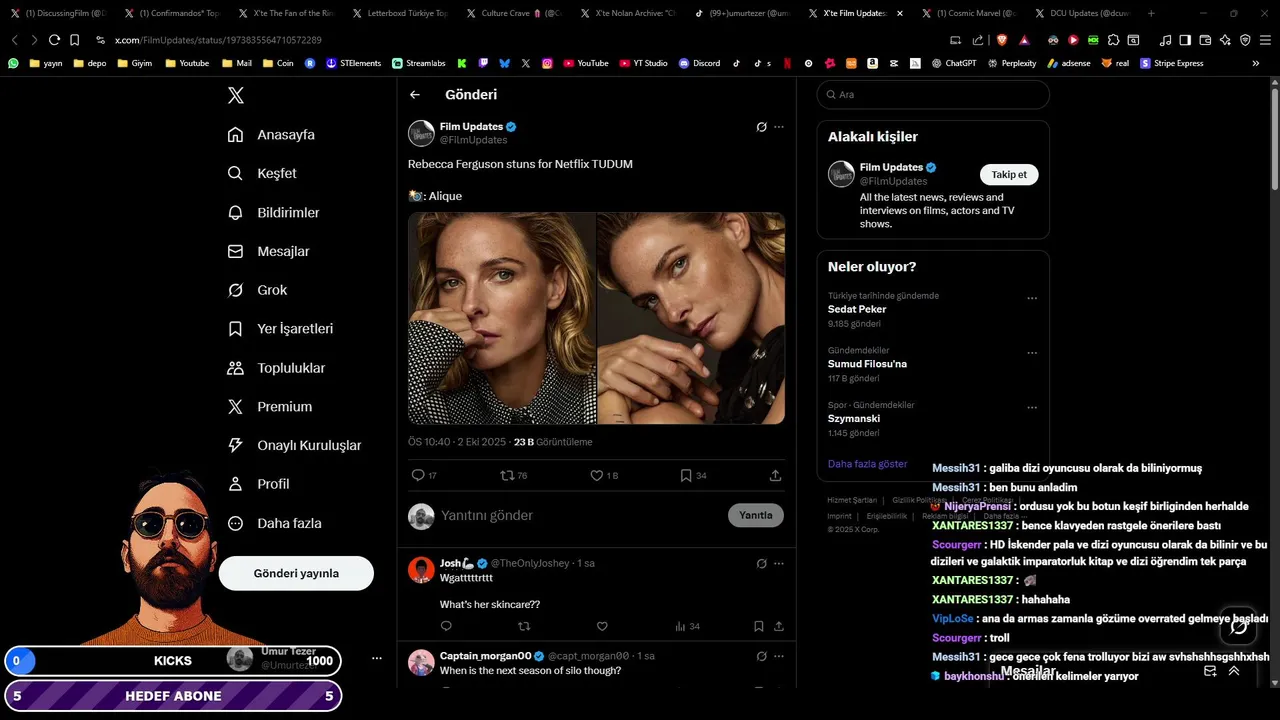Open Sedat Peker trending topic
Viewport: 1280px width, 720px height.
pos(857,310)
